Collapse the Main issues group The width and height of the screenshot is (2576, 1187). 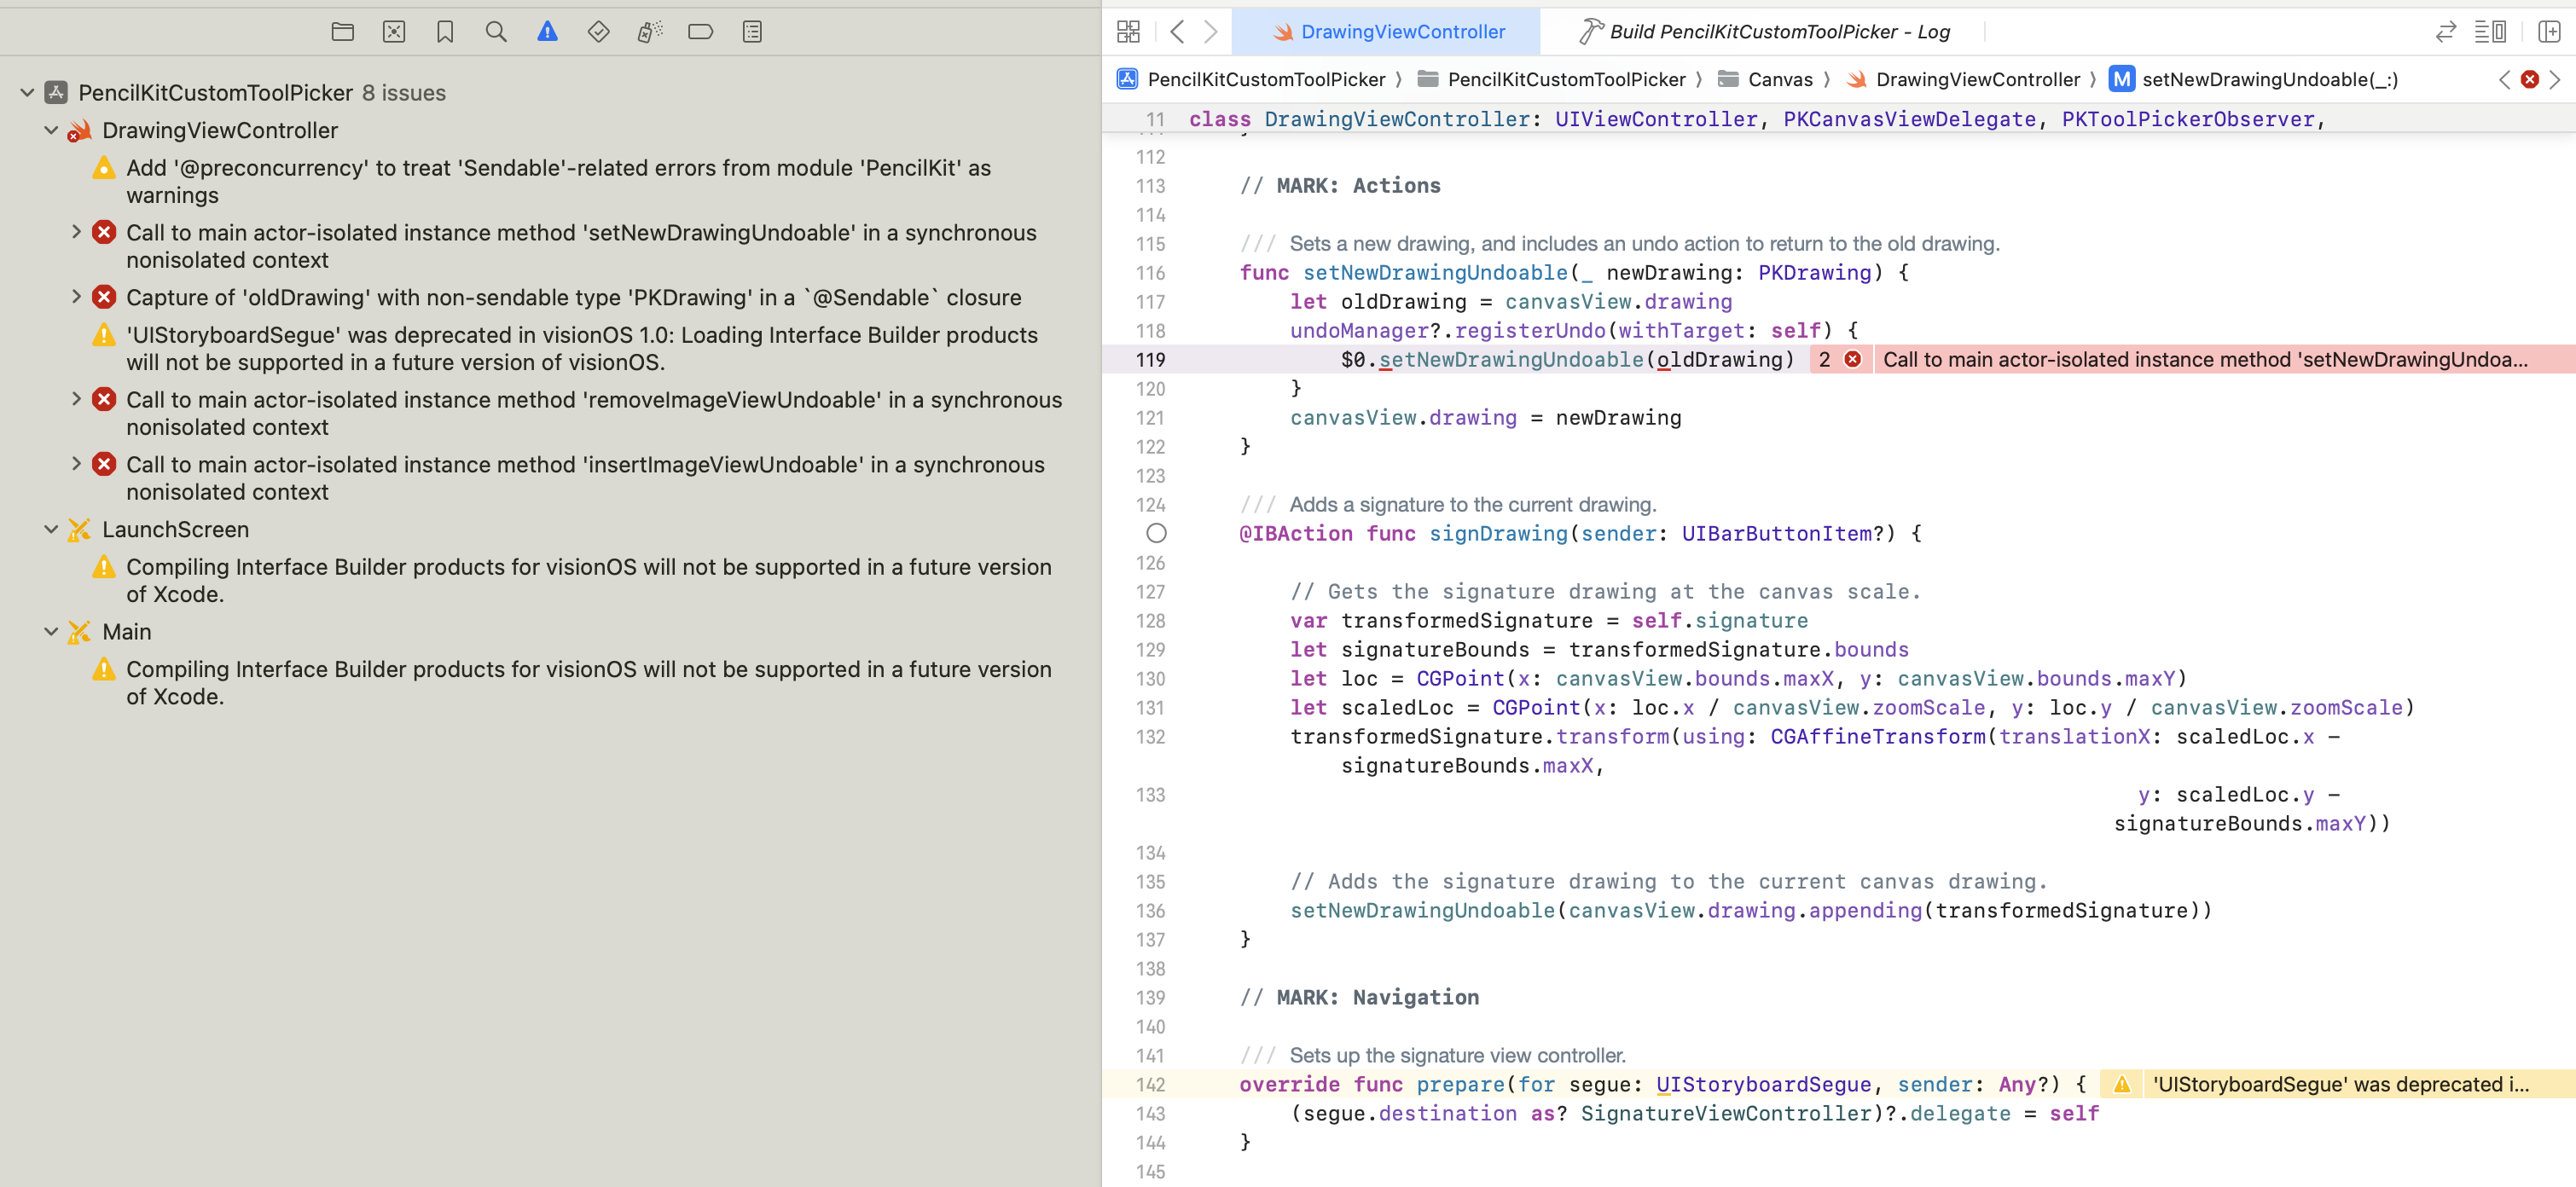pos(51,631)
